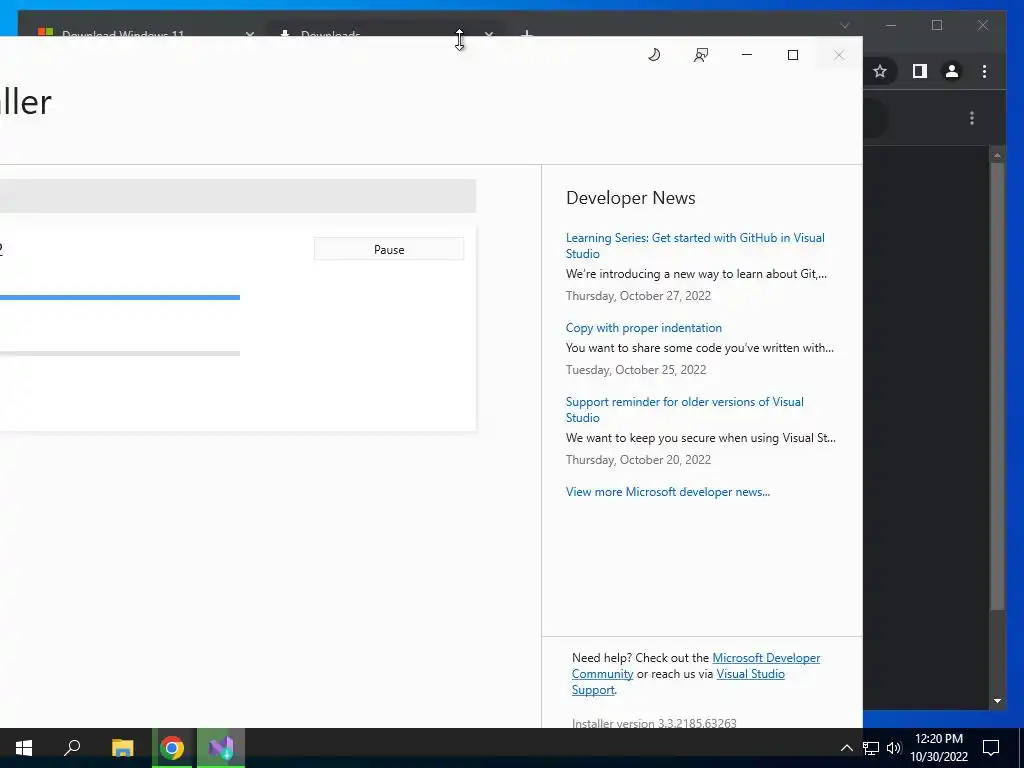This screenshot has width=1024, height=768.
Task: Toggle the installer dark theme moon icon
Action: [x=654, y=55]
